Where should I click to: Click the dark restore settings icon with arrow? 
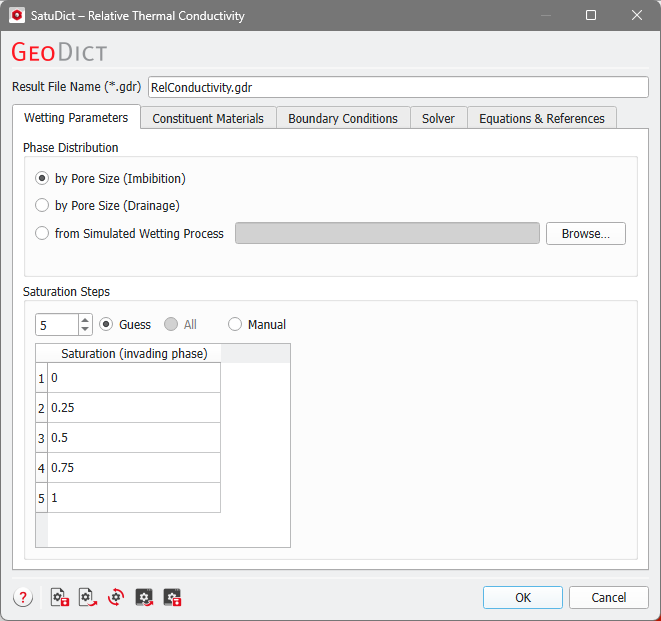144,597
